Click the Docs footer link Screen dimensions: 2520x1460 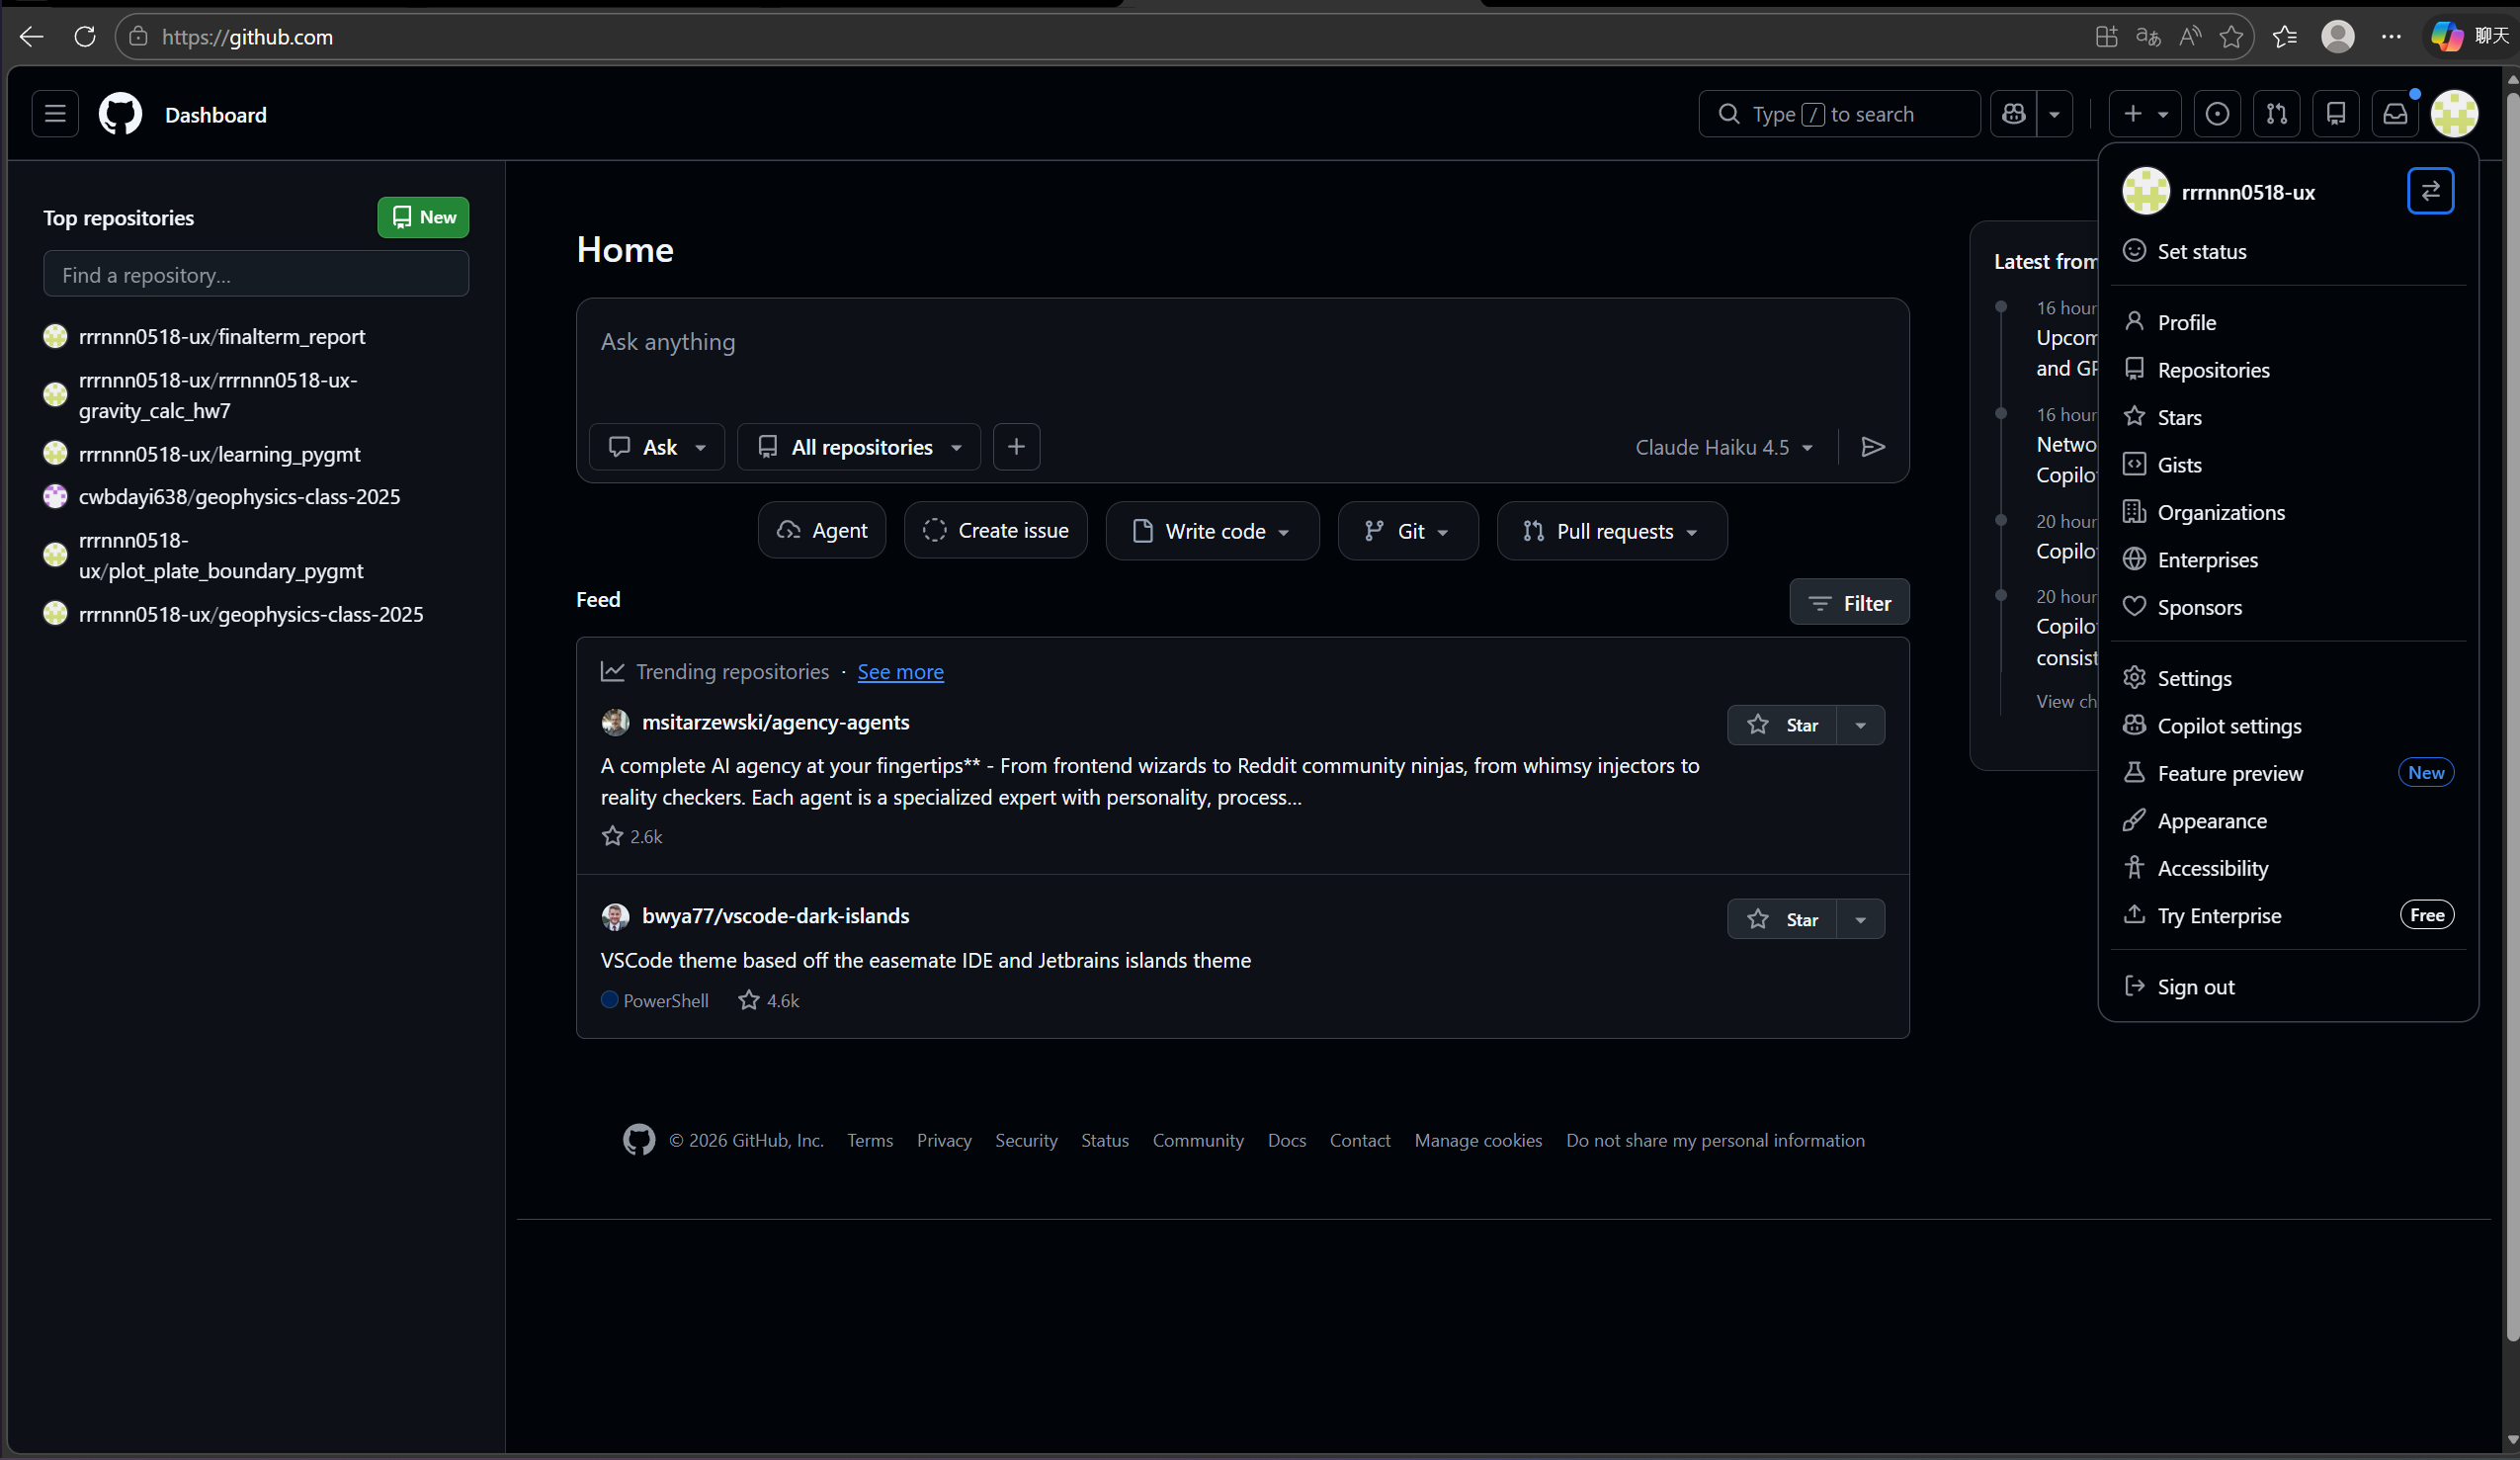point(1286,1140)
